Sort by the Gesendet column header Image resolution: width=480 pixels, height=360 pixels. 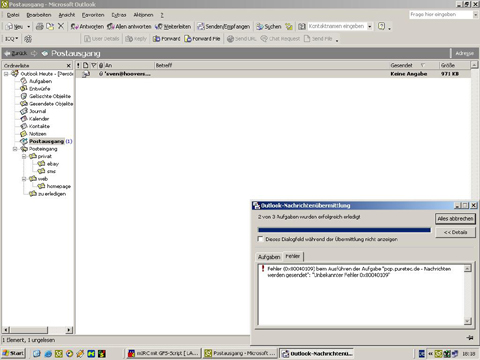point(414,66)
